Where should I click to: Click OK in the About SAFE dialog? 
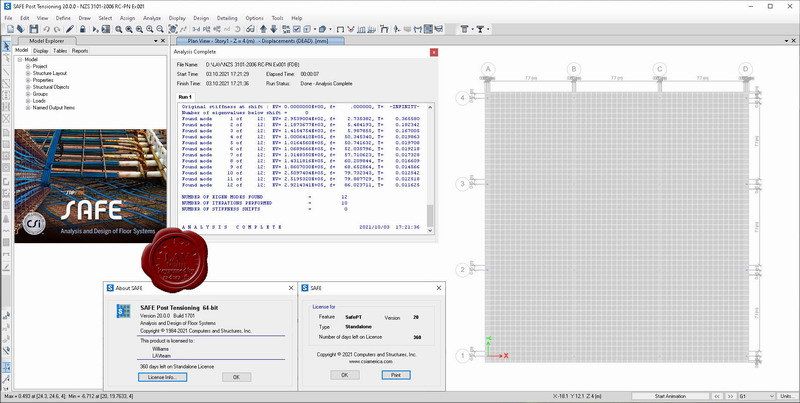pos(236,377)
